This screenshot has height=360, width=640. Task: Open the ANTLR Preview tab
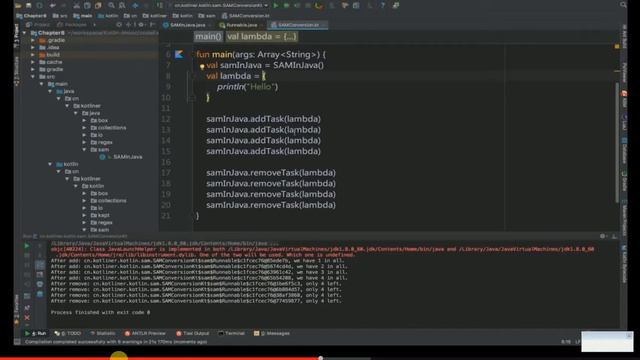[x=145, y=333]
